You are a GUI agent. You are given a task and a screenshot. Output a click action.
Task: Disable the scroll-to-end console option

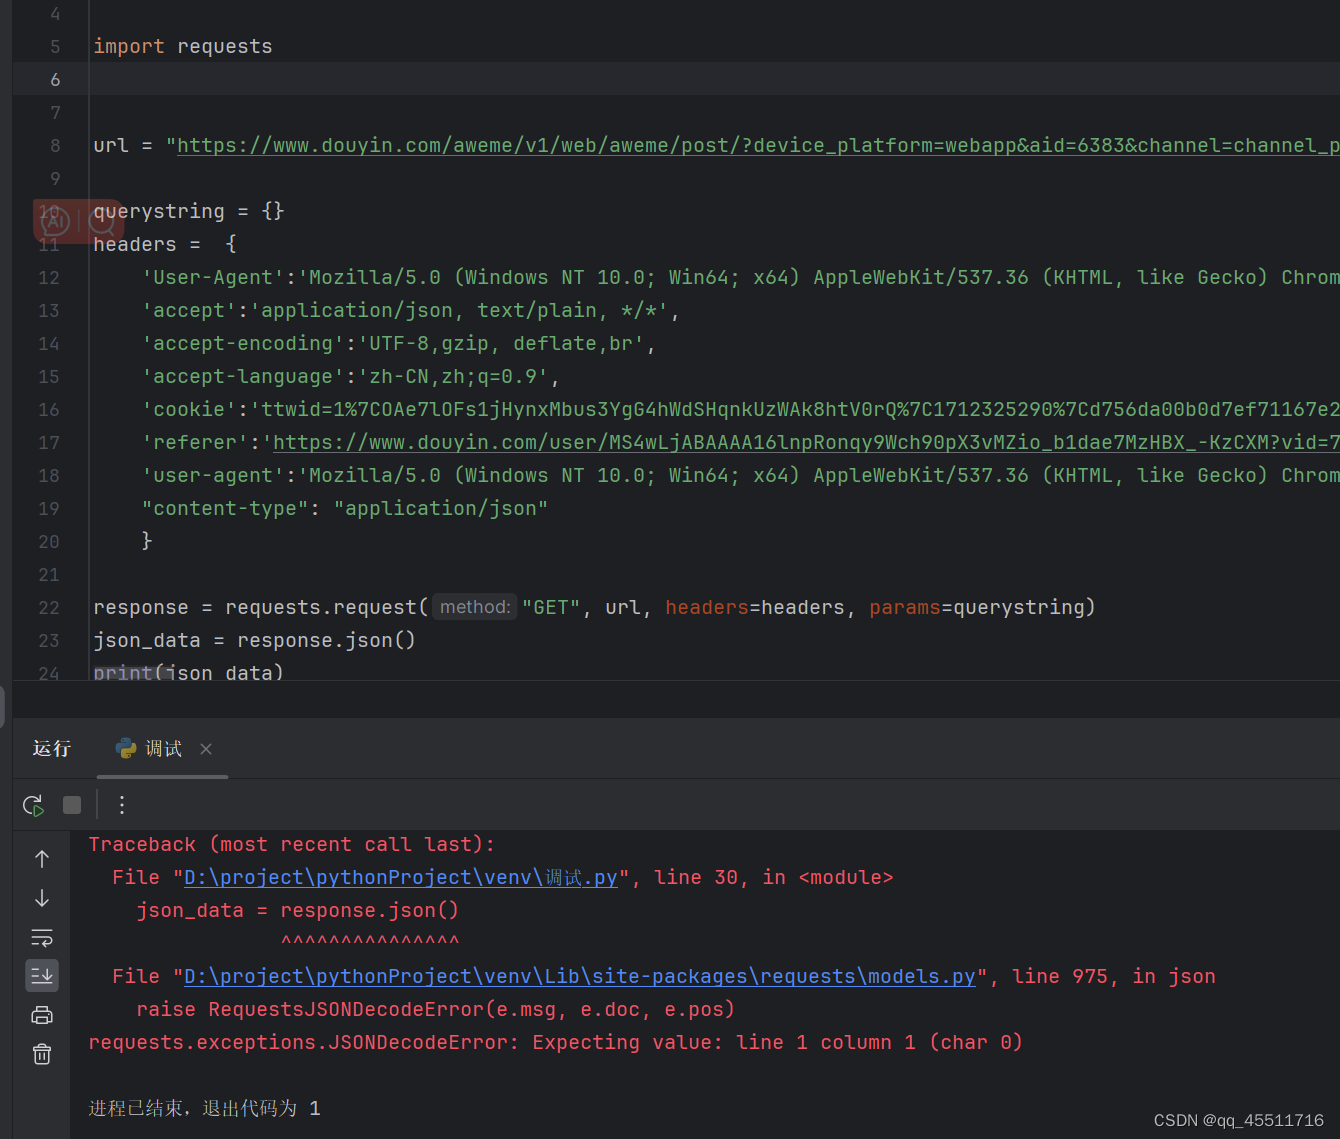click(41, 975)
